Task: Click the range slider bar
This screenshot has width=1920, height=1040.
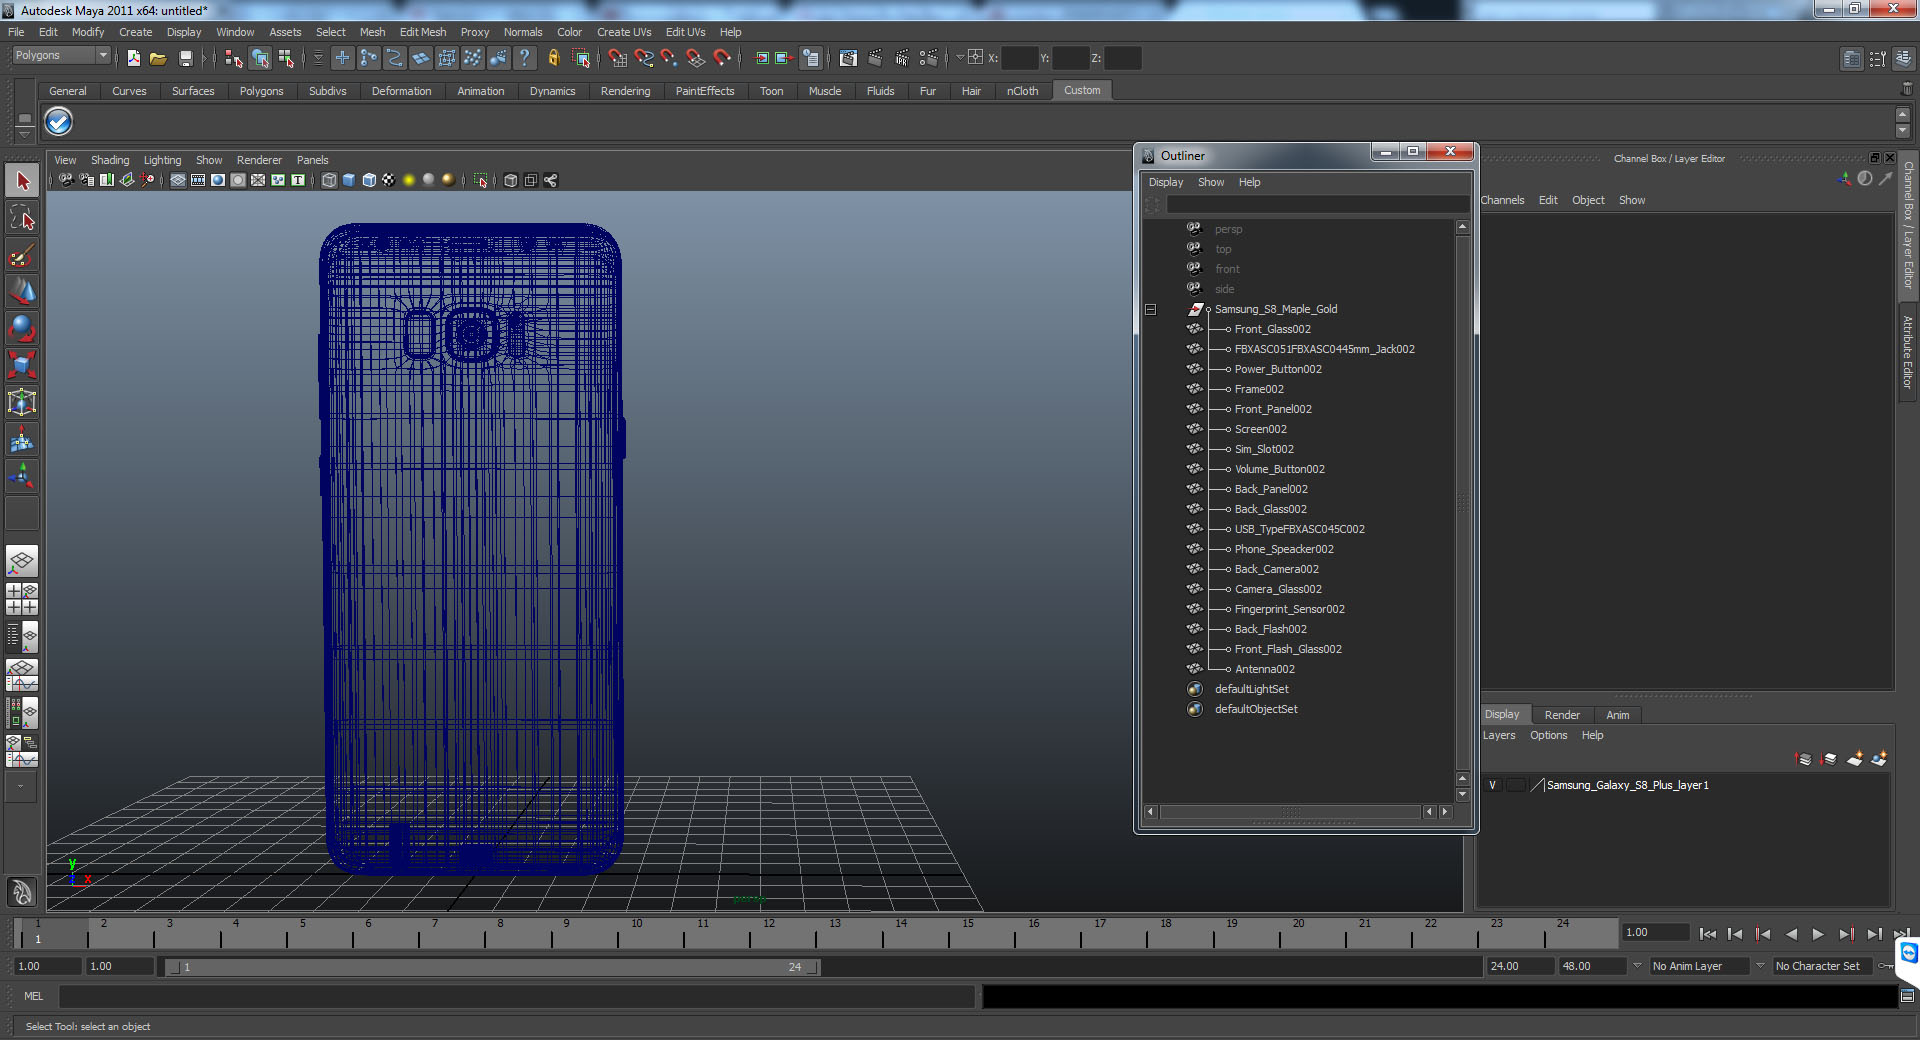Action: (x=492, y=967)
